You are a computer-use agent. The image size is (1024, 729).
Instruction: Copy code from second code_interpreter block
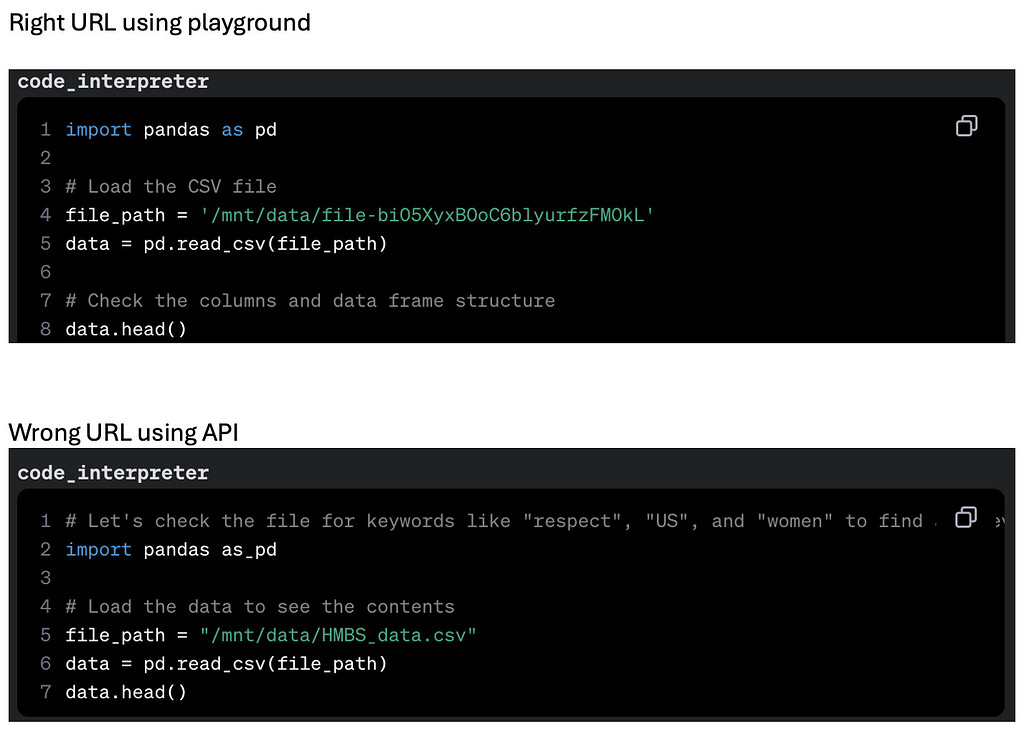966,517
